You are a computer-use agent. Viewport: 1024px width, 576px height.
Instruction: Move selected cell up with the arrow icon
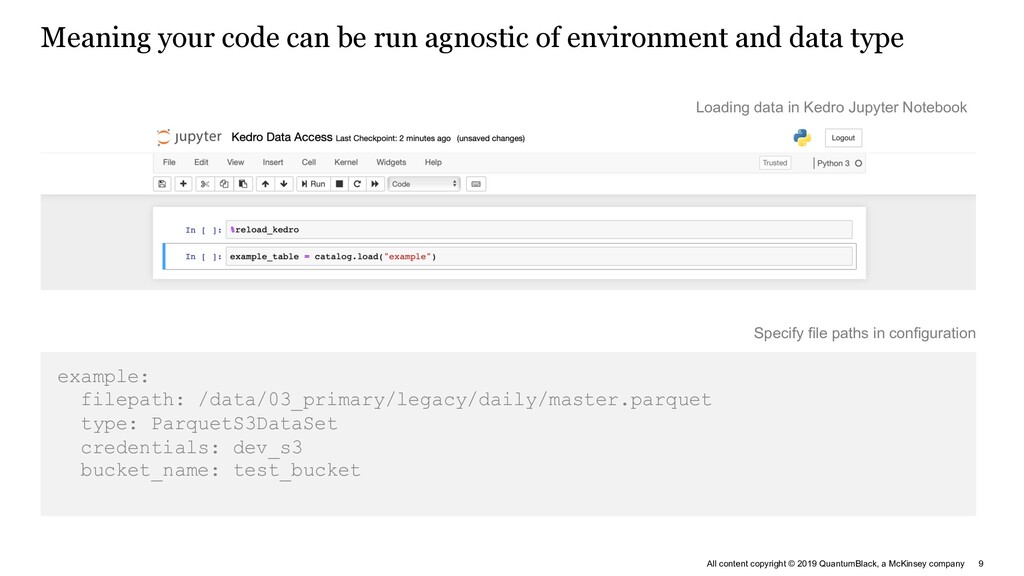(x=265, y=184)
